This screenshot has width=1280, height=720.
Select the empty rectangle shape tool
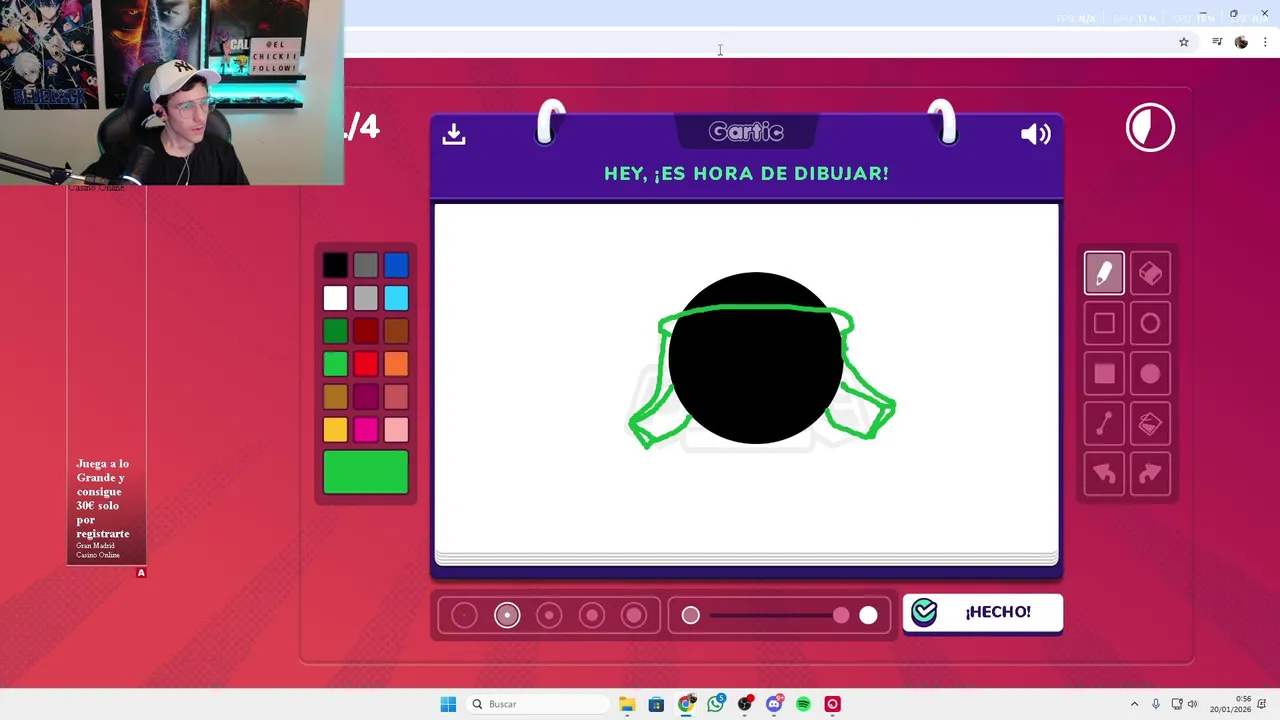pyautogui.click(x=1104, y=323)
